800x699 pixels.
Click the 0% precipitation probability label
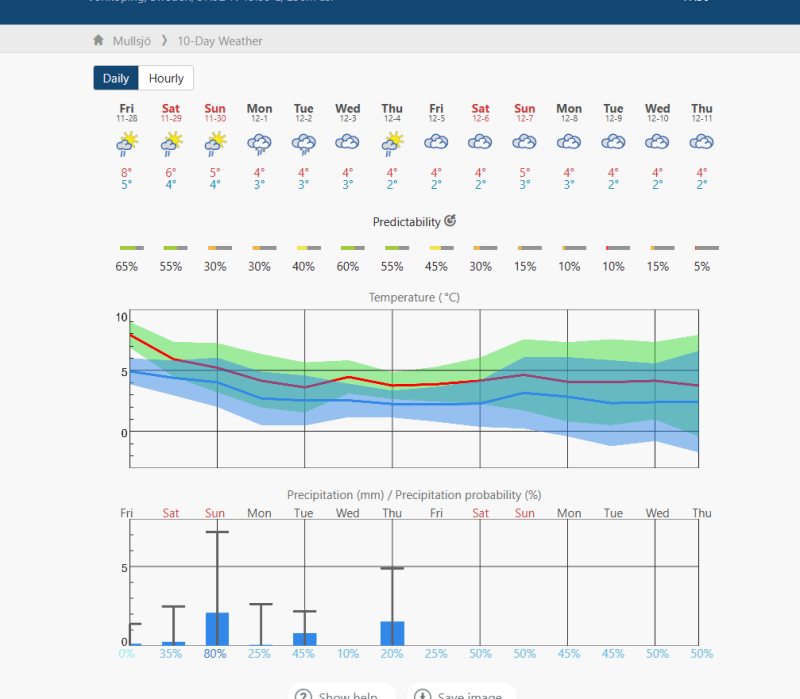coord(127,654)
